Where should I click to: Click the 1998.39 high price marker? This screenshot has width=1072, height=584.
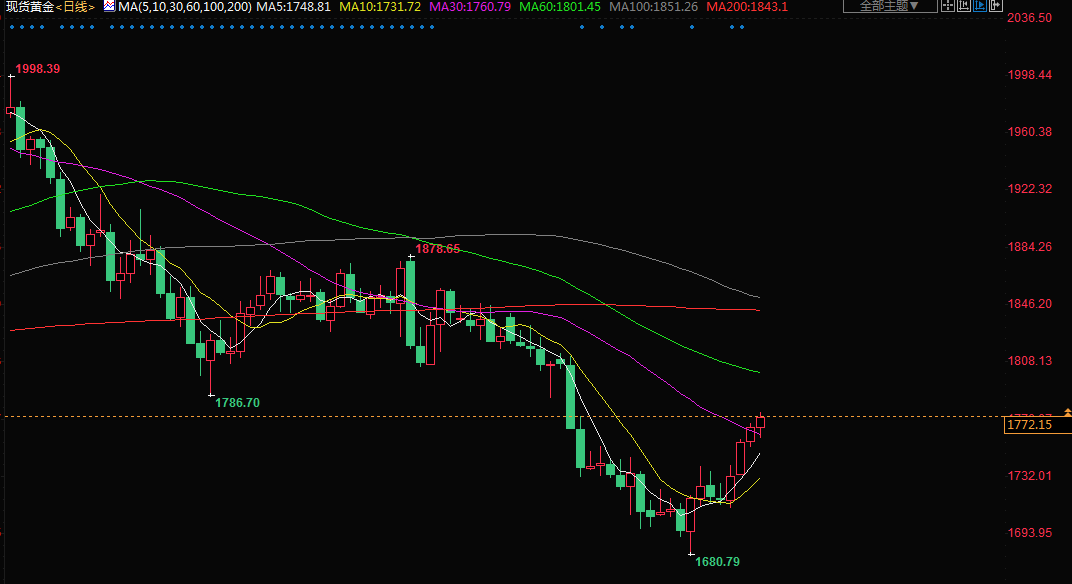(38, 69)
